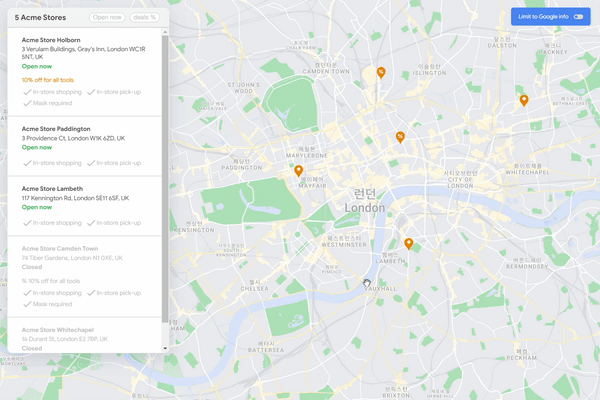Image resolution: width=600 pixels, height=400 pixels.
Task: Click Camden Town's 10% off for all tools
Action: click(x=51, y=281)
